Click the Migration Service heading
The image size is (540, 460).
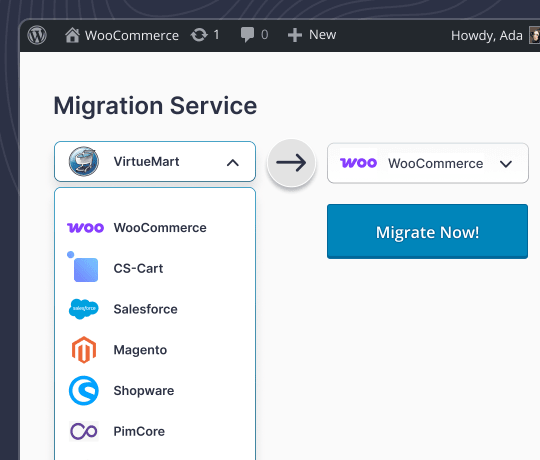[155, 106]
